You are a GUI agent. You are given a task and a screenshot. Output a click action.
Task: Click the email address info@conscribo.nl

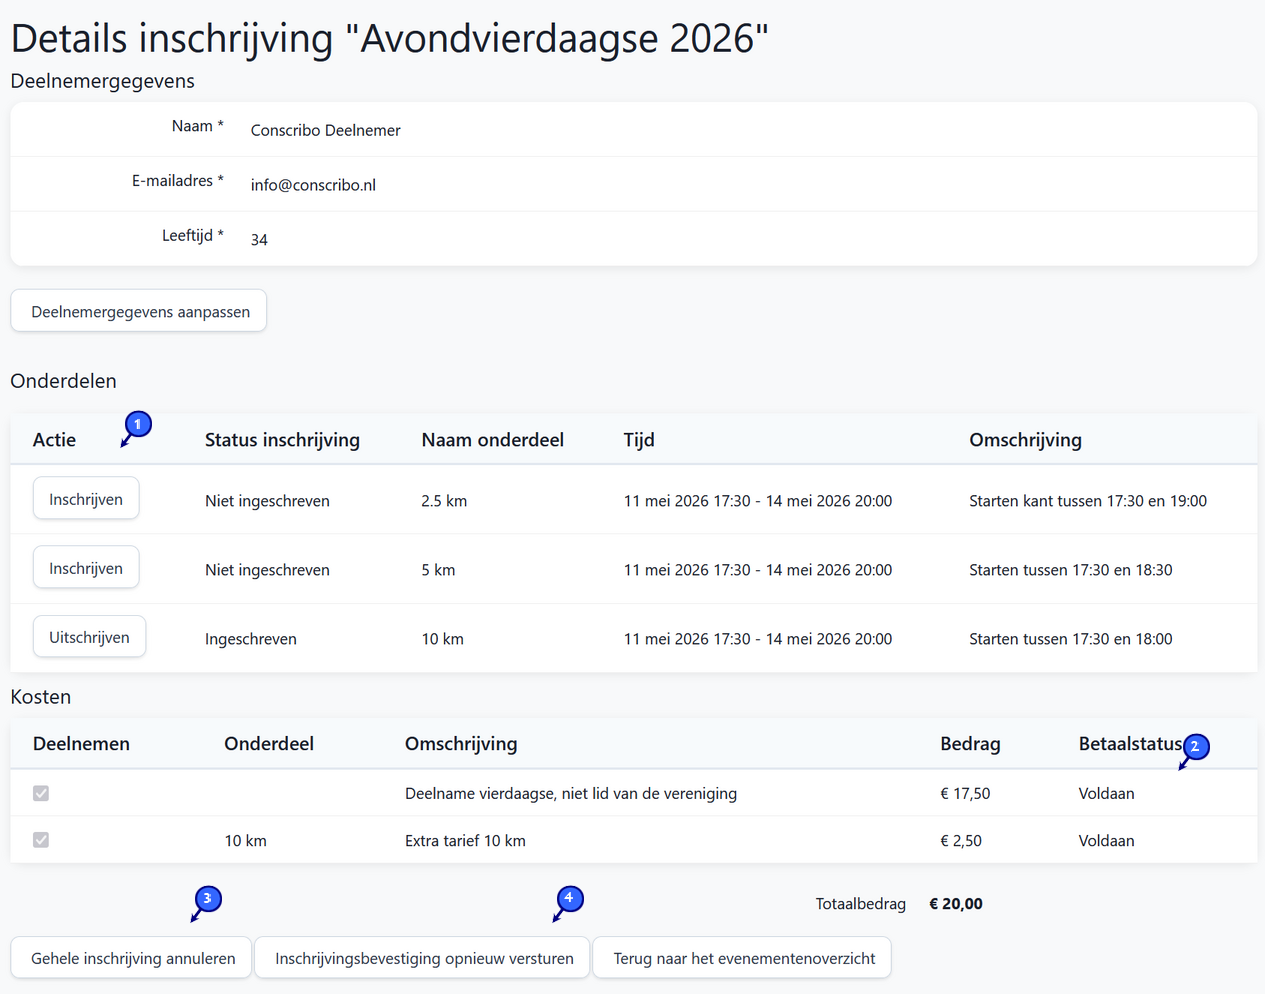(313, 184)
